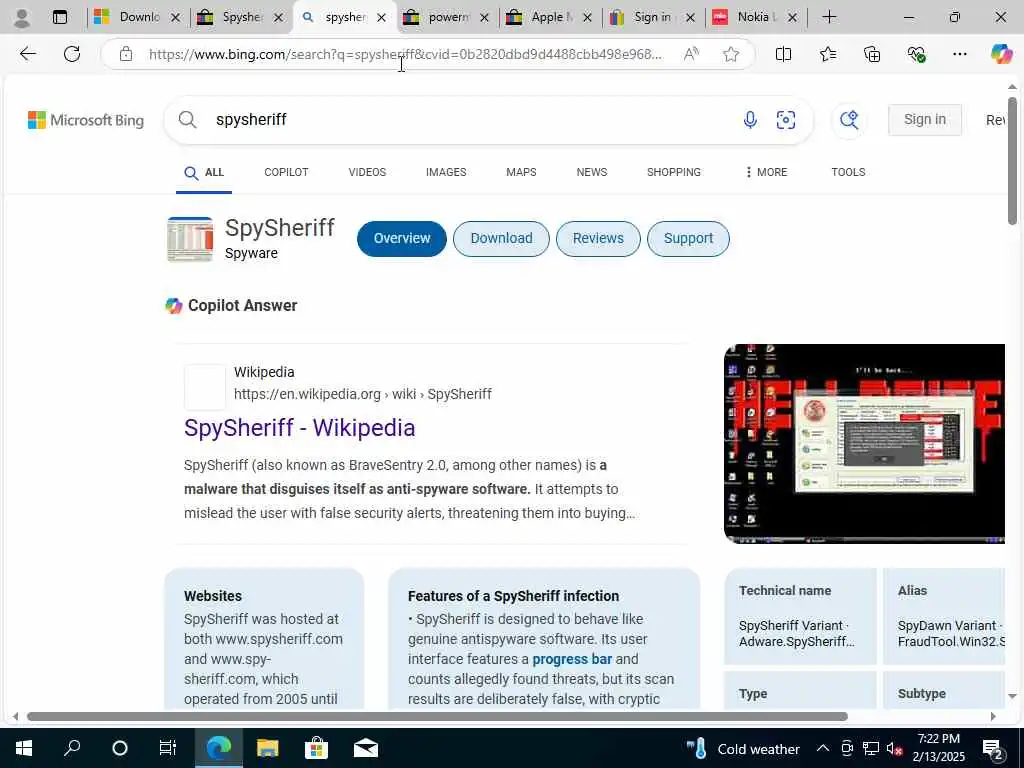1024x768 pixels.
Task: Open the tab actions menu icon
Action: 59,18
